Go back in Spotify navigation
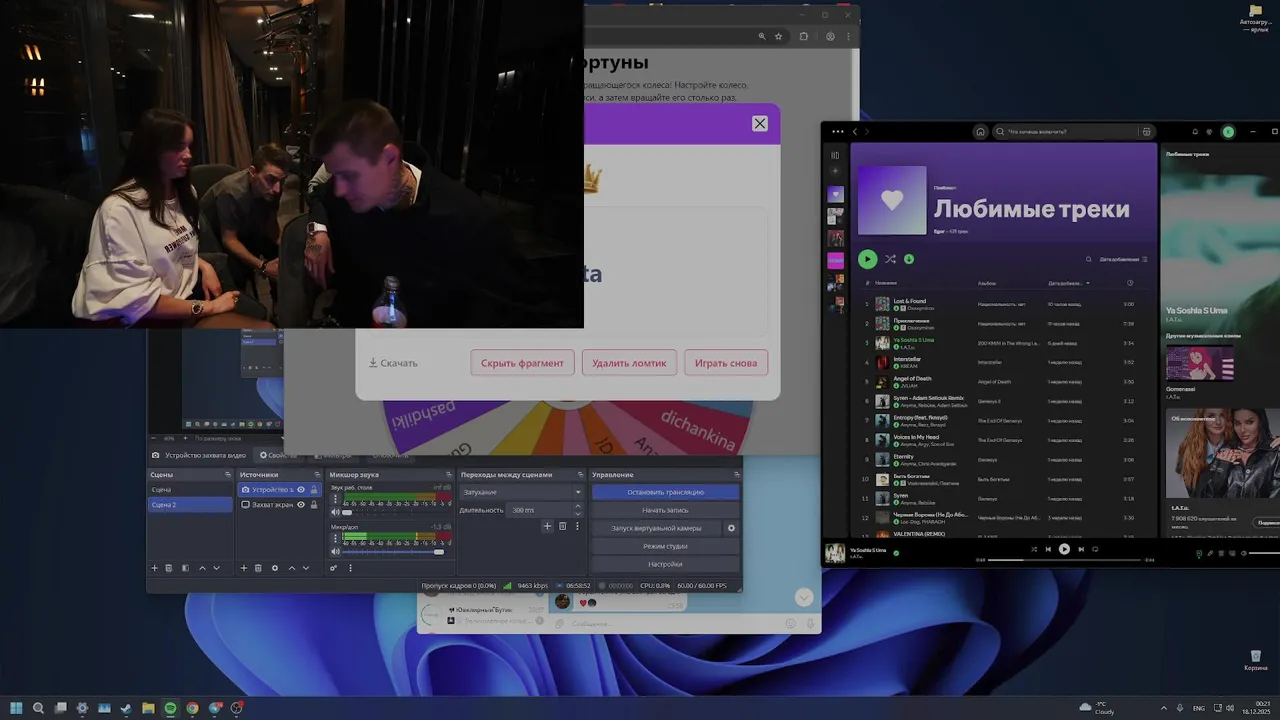1280x720 pixels. pyautogui.click(x=855, y=132)
